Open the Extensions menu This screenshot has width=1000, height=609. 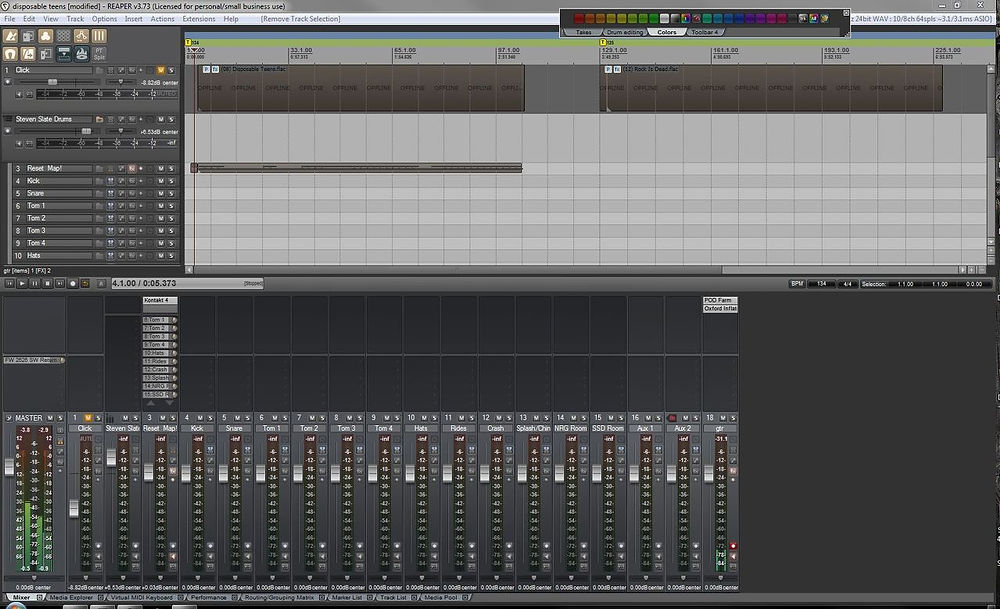click(198, 19)
